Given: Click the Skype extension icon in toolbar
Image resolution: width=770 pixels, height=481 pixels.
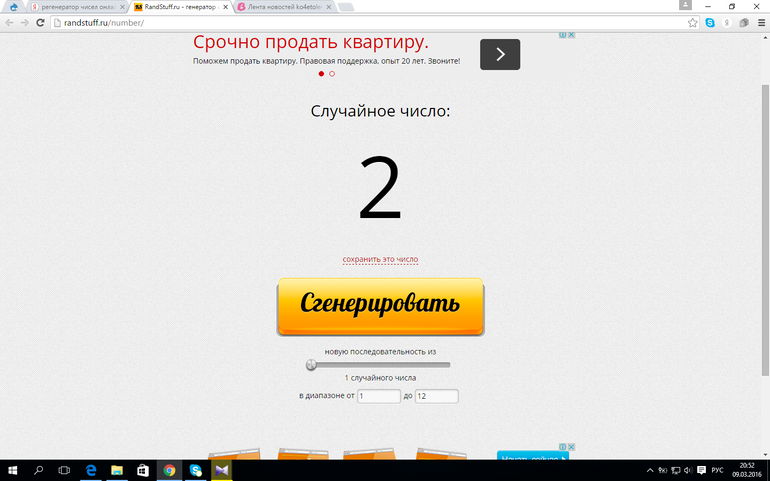Looking at the screenshot, I should pos(710,22).
